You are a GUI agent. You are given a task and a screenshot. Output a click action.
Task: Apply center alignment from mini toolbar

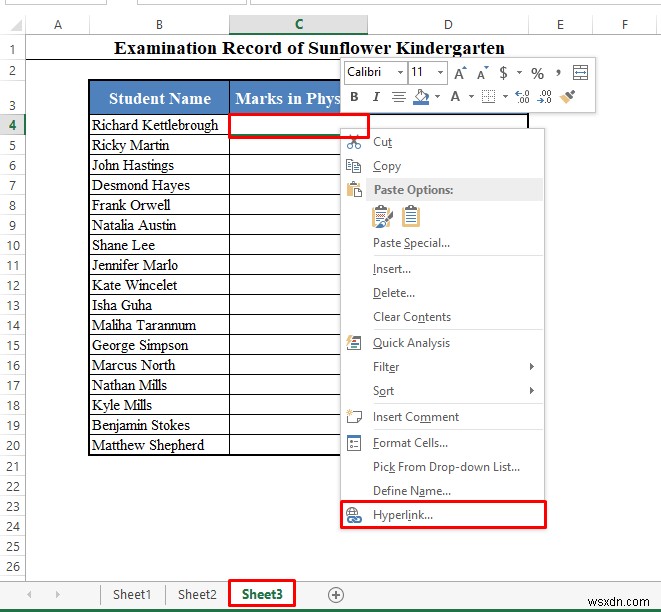click(398, 97)
